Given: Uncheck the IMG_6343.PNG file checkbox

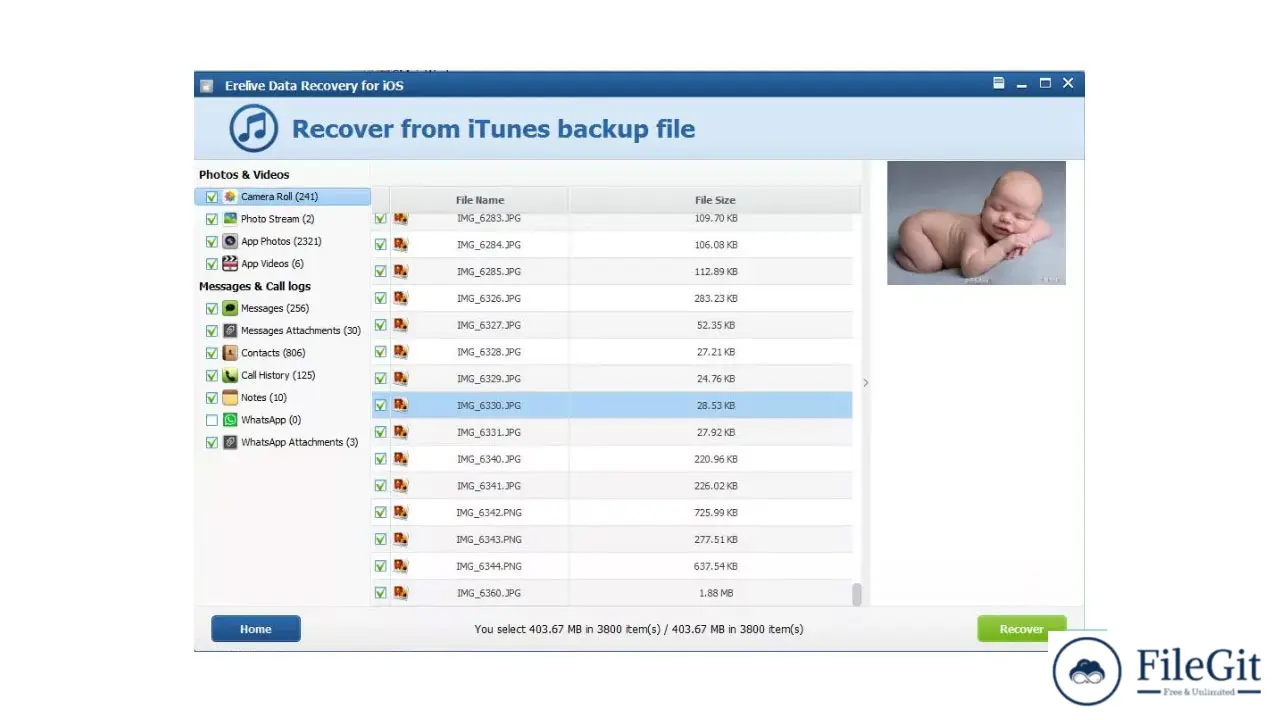Looking at the screenshot, I should 380,539.
